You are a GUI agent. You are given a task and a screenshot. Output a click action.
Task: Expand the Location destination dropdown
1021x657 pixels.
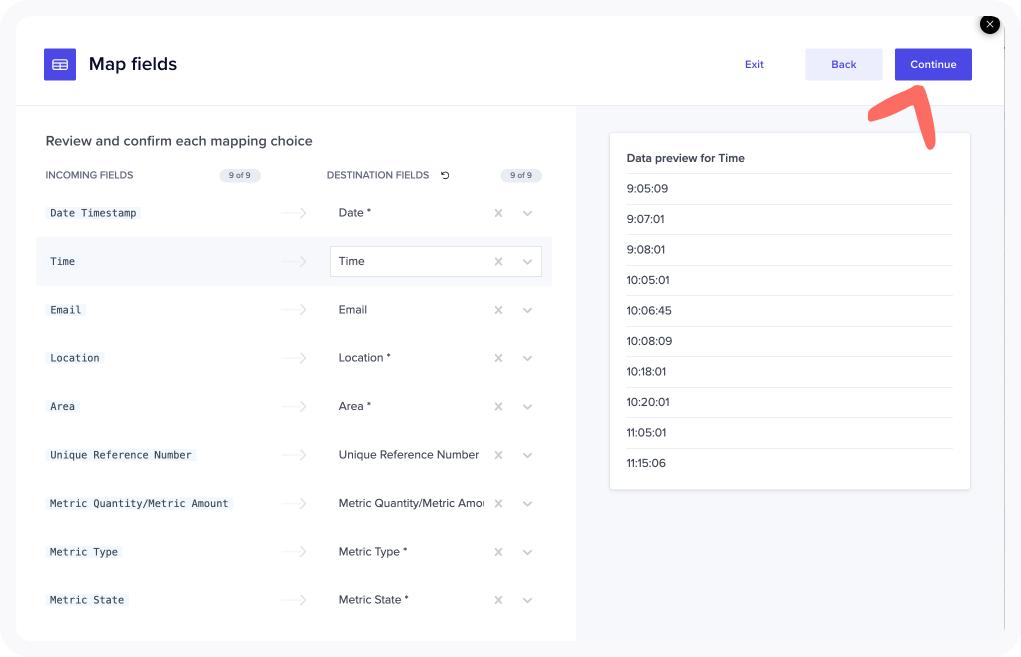527,358
